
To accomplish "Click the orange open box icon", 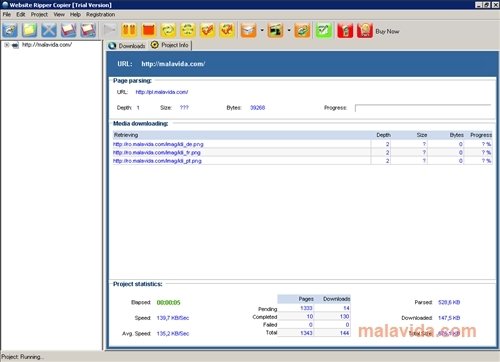I will 249,30.
